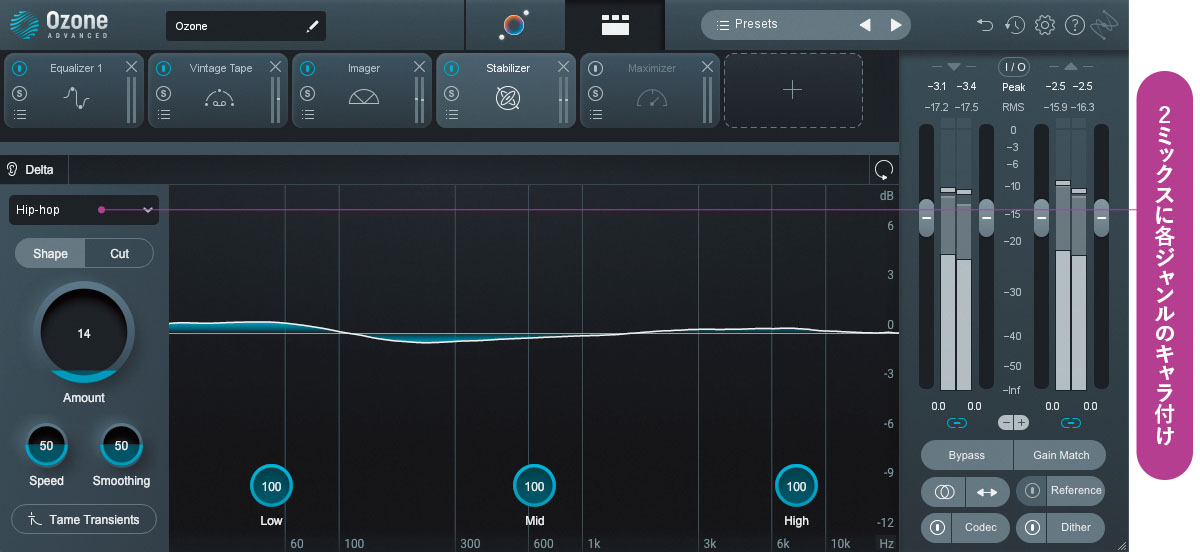Open the Settings gear icon

tap(1045, 25)
